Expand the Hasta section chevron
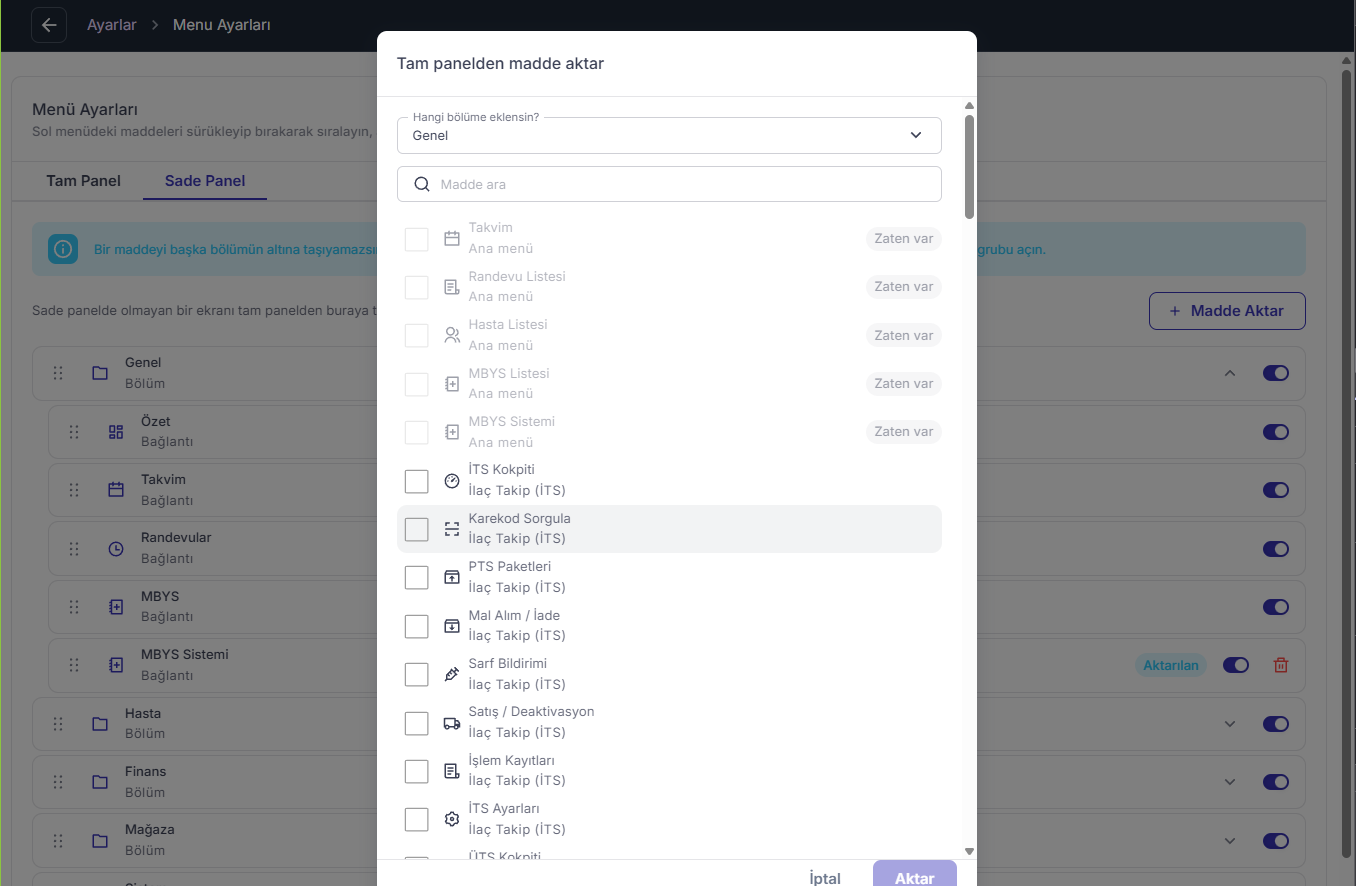This screenshot has width=1356, height=886. (x=1230, y=724)
